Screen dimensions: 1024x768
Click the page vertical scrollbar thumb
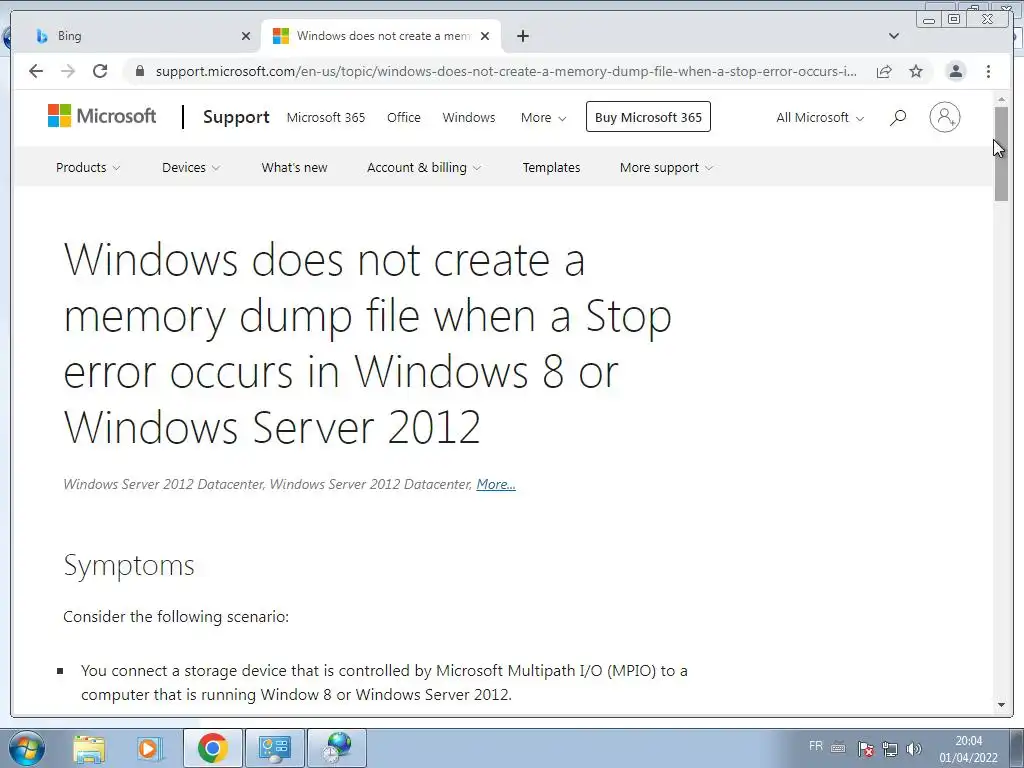click(x=1001, y=153)
